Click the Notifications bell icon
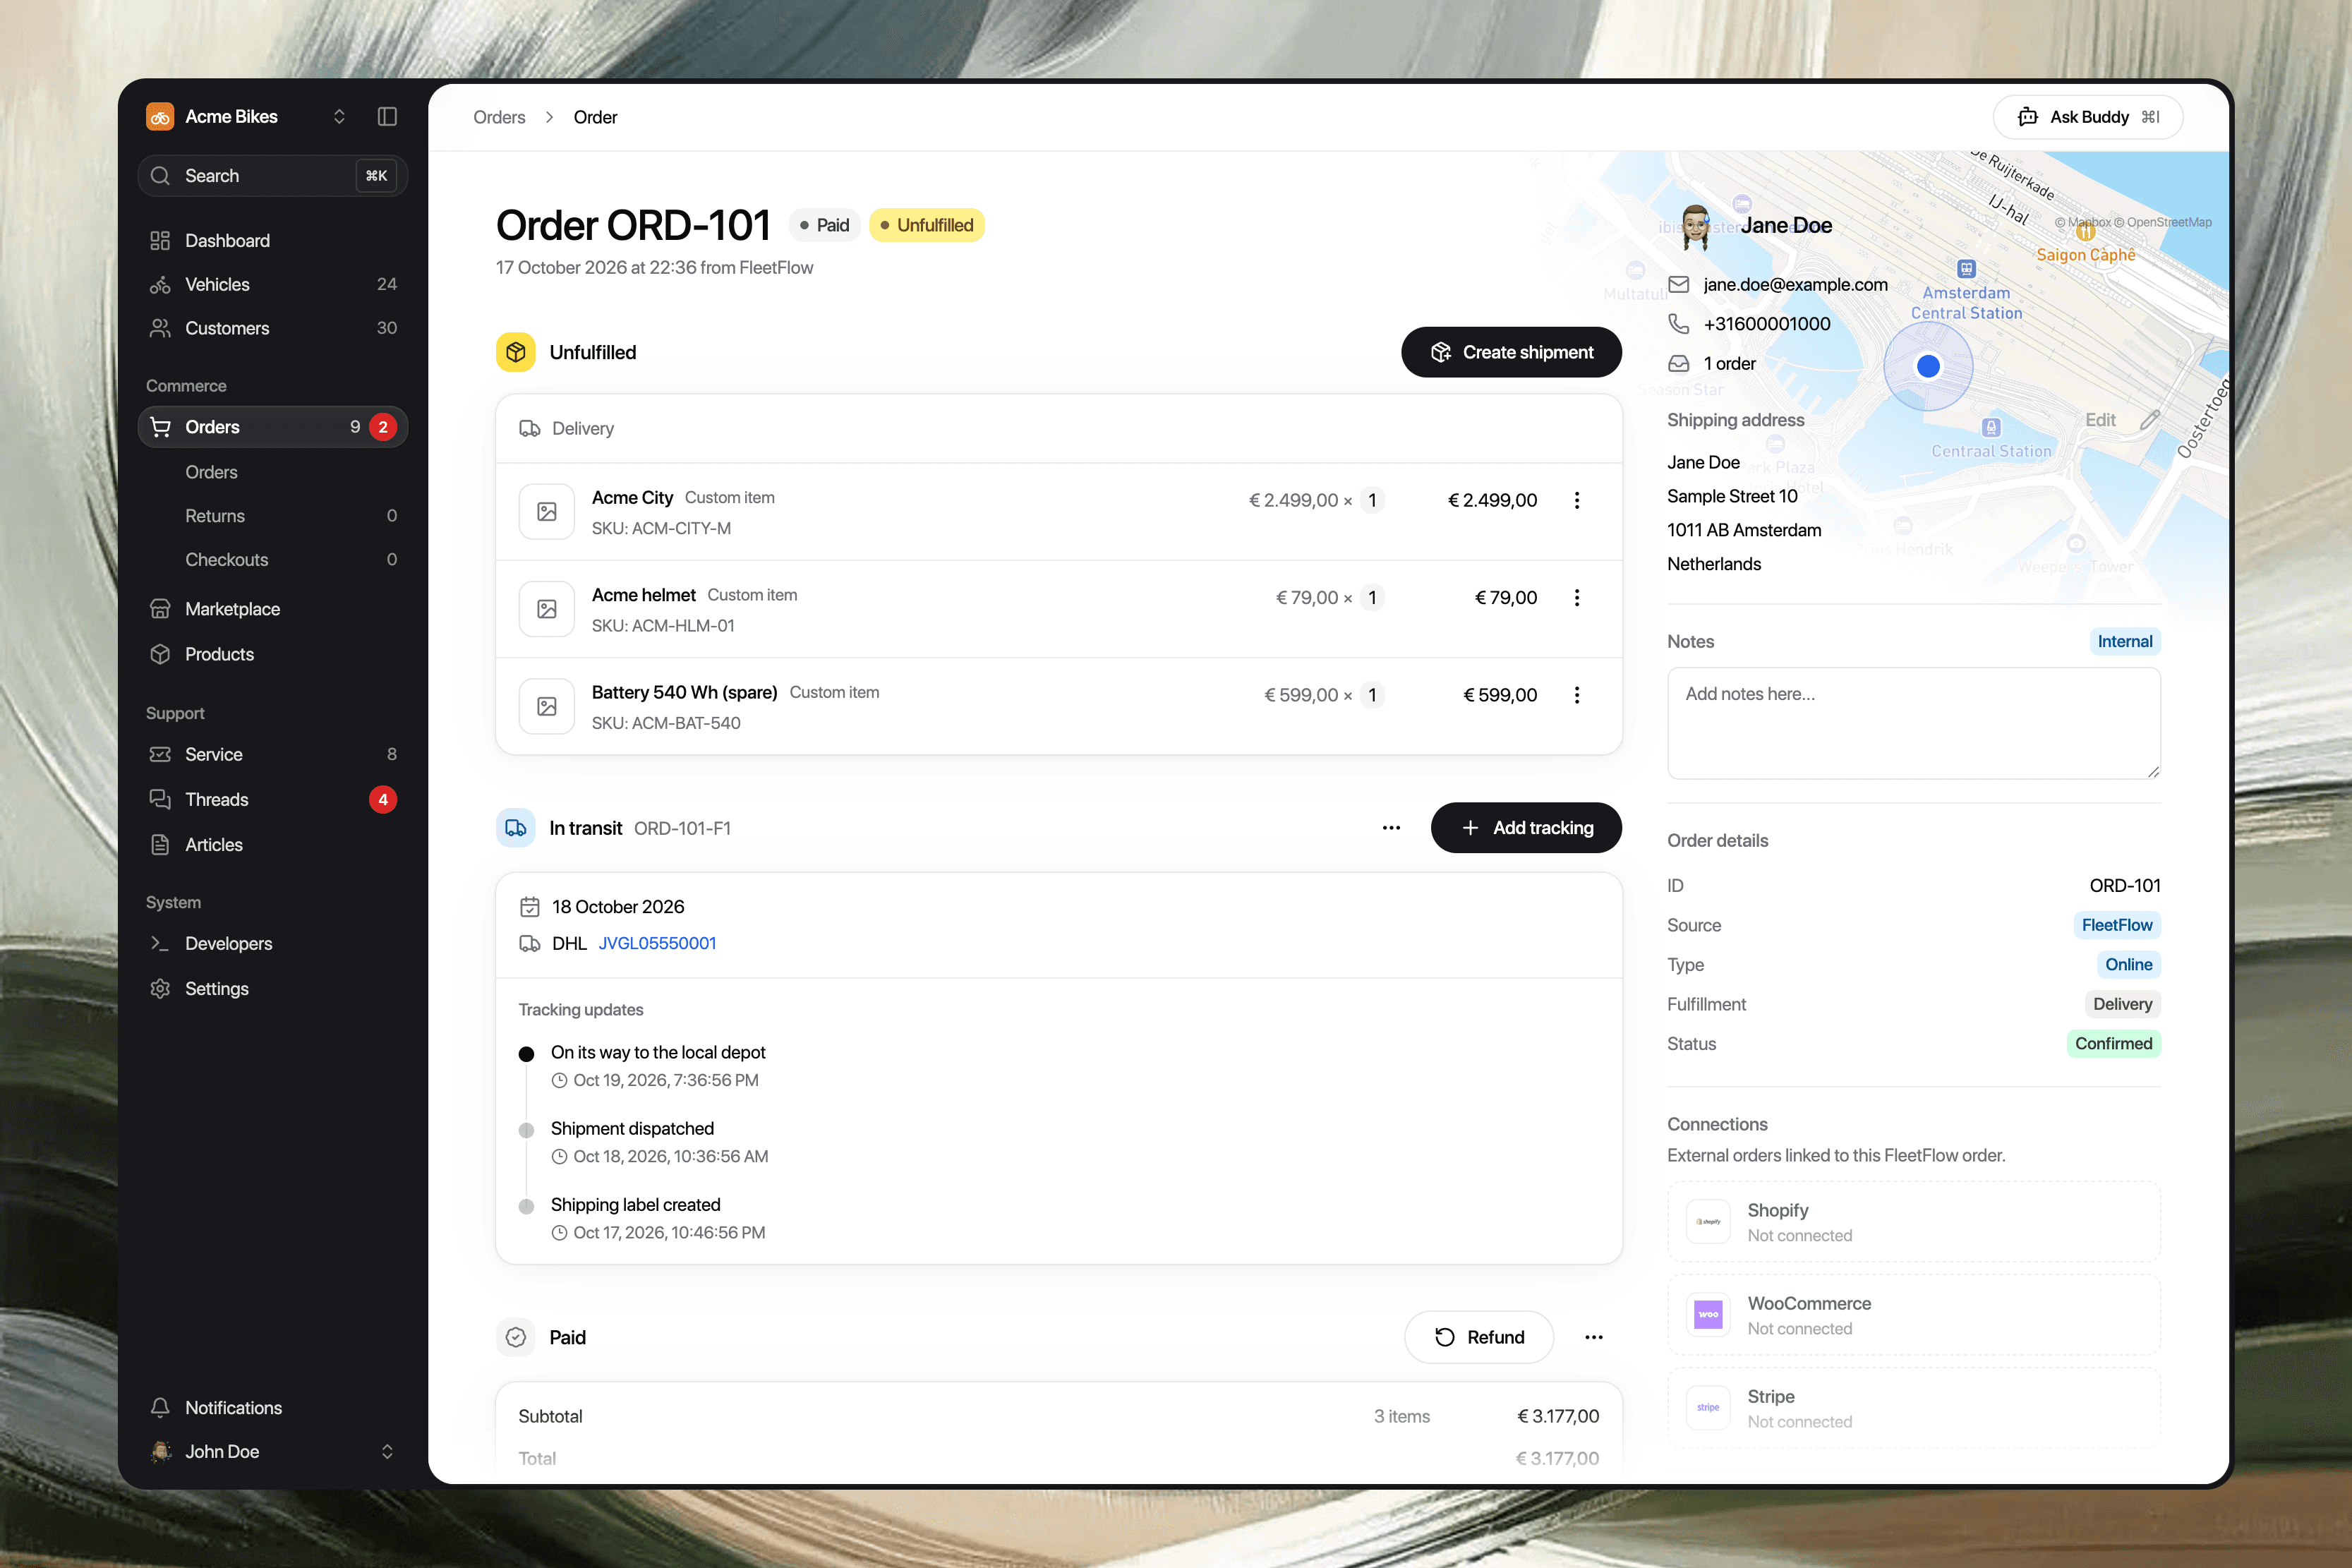 (x=160, y=1408)
